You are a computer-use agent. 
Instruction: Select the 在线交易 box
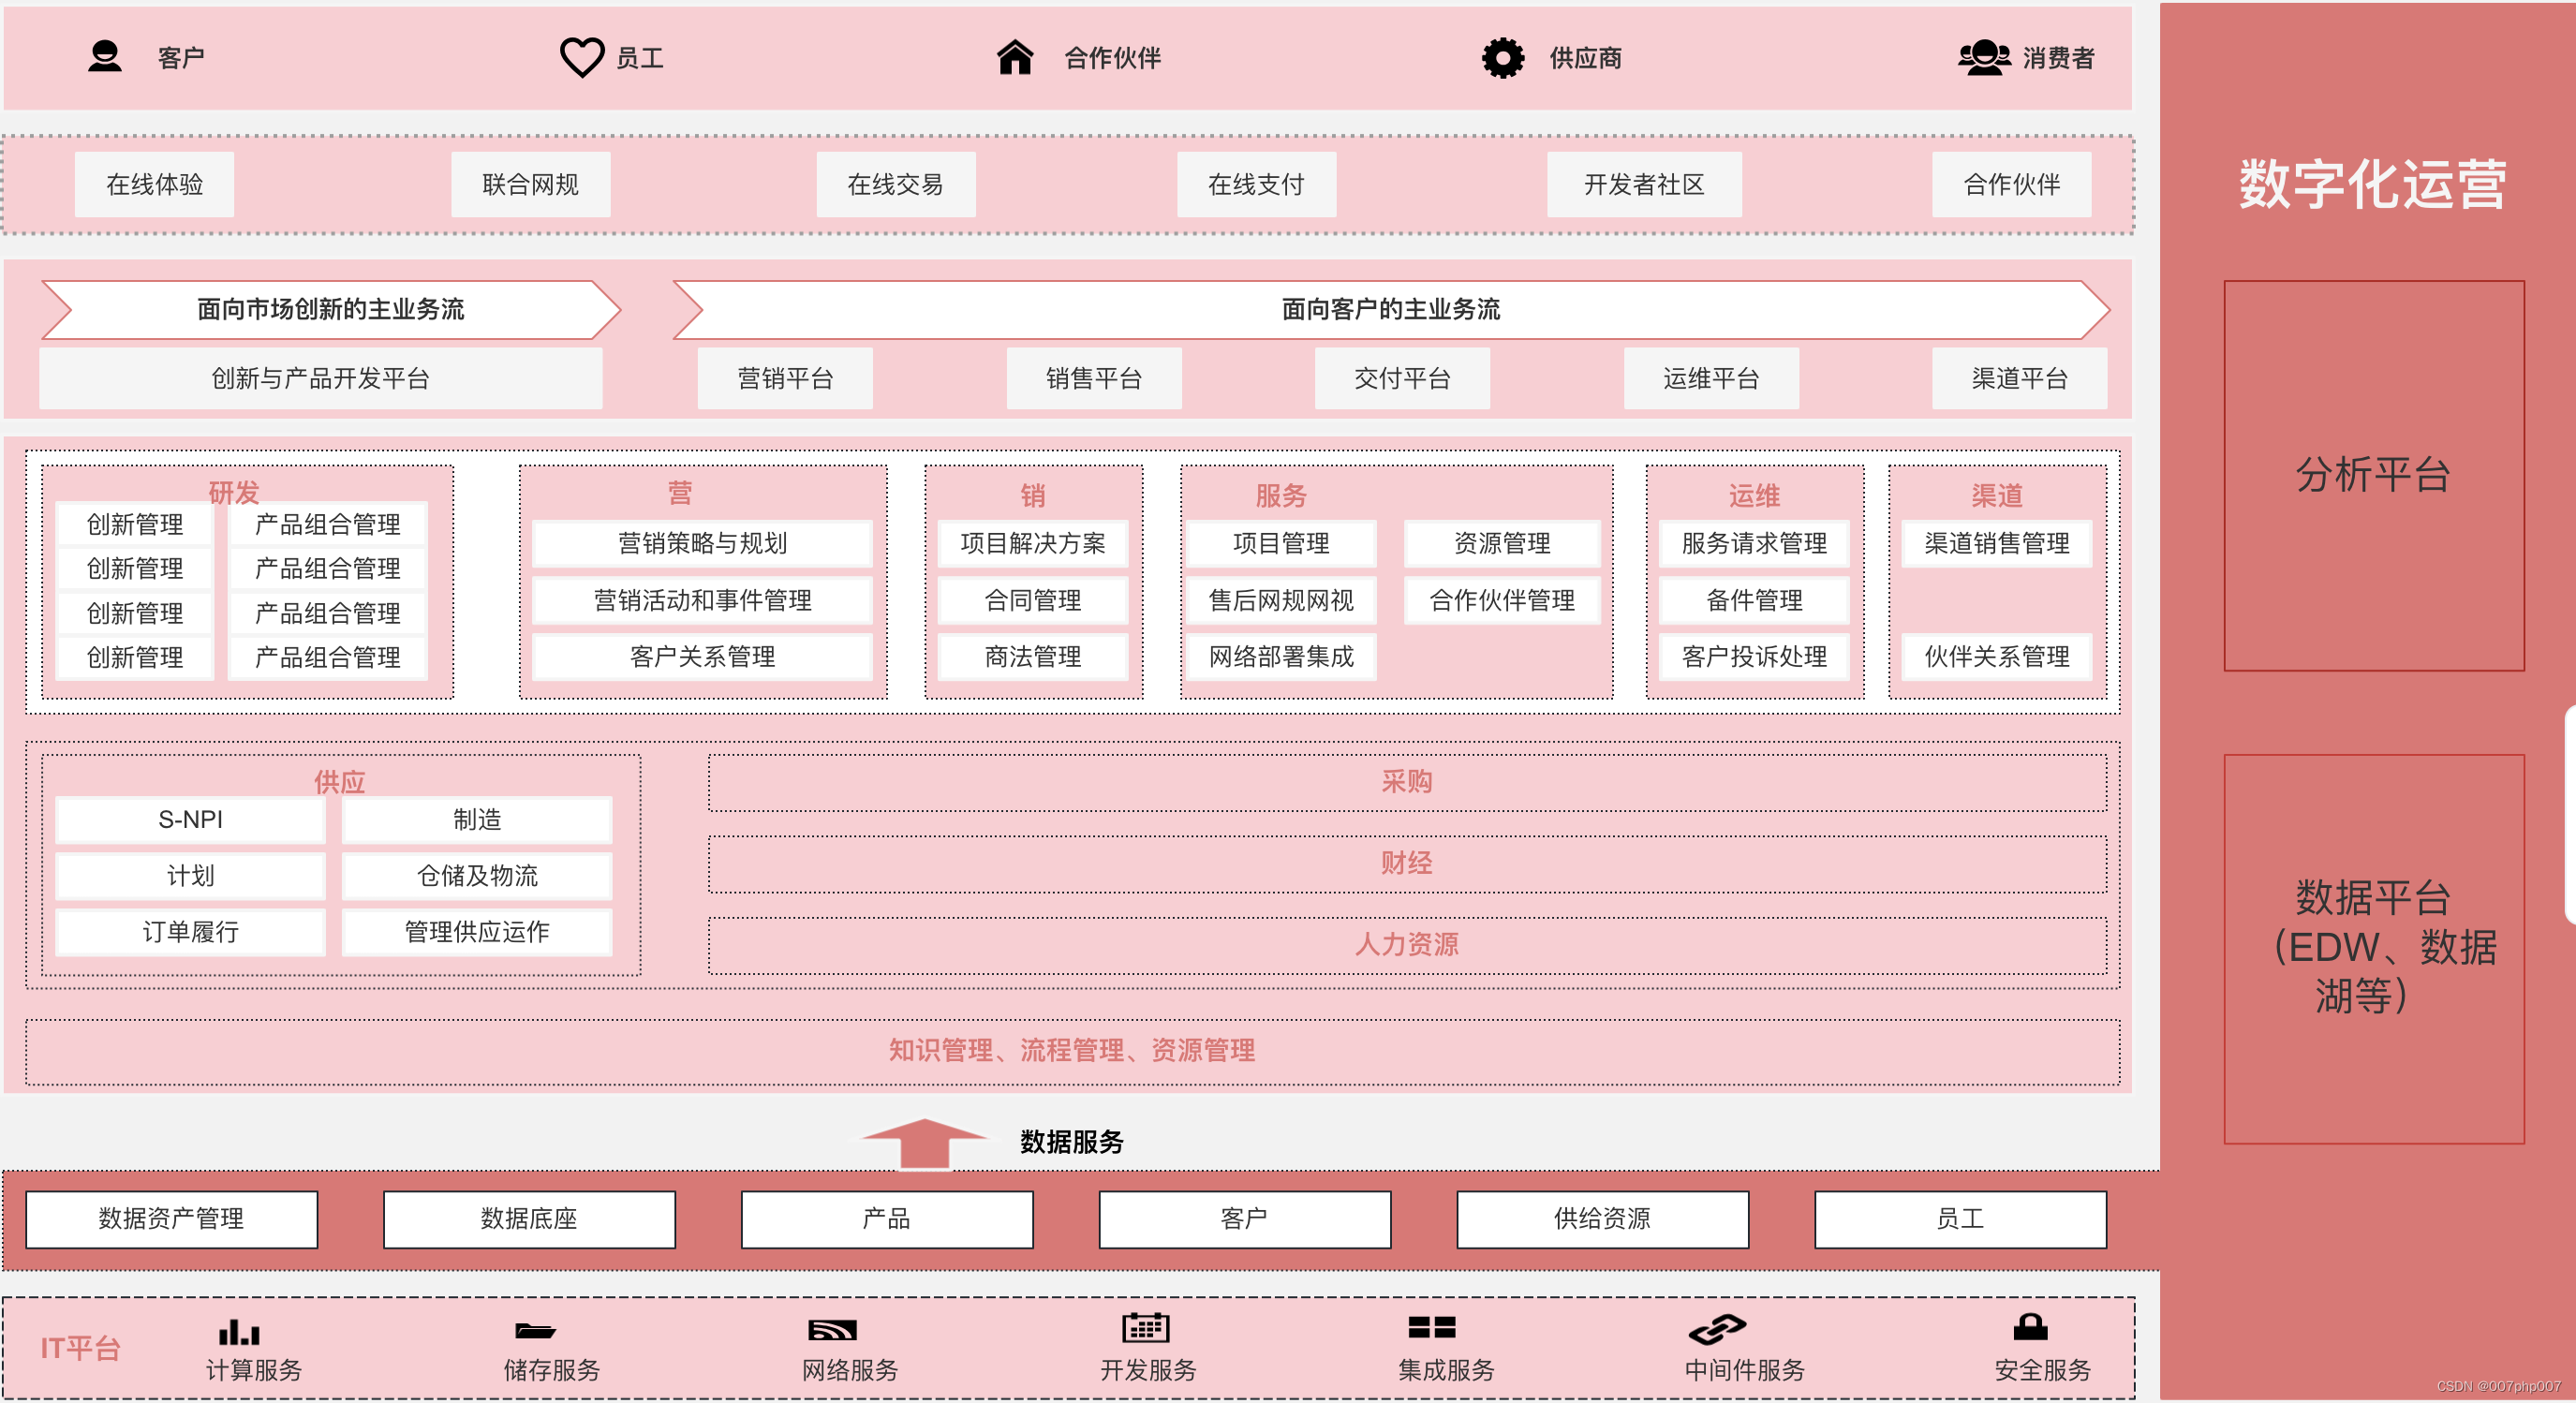(896, 185)
